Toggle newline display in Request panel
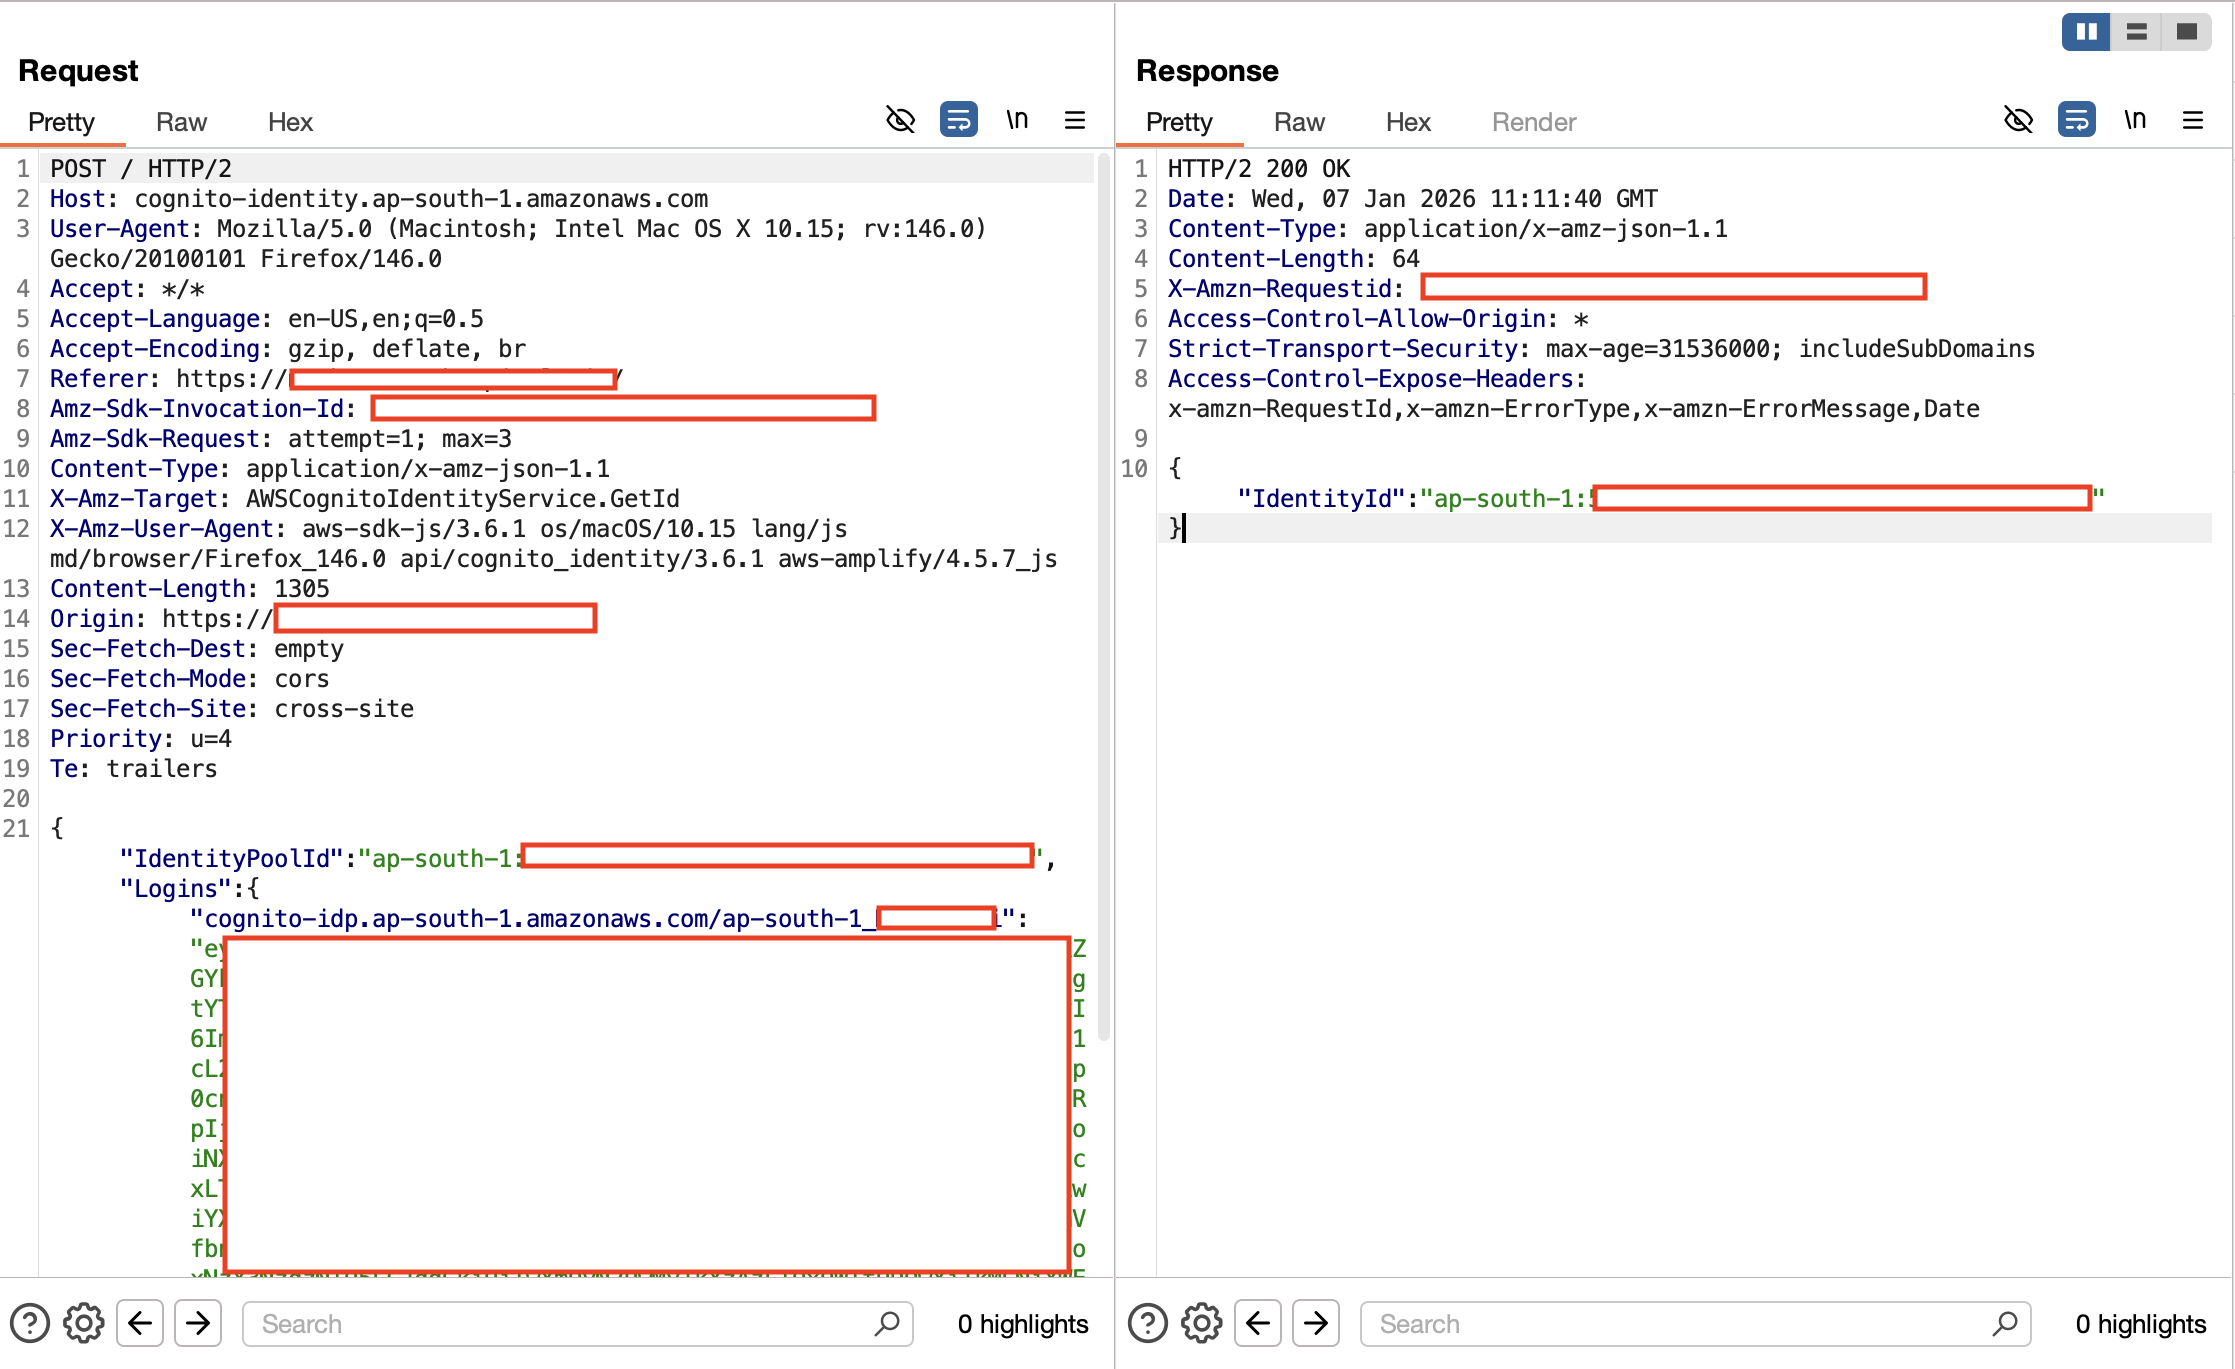The image size is (2235, 1369). click(x=1017, y=120)
